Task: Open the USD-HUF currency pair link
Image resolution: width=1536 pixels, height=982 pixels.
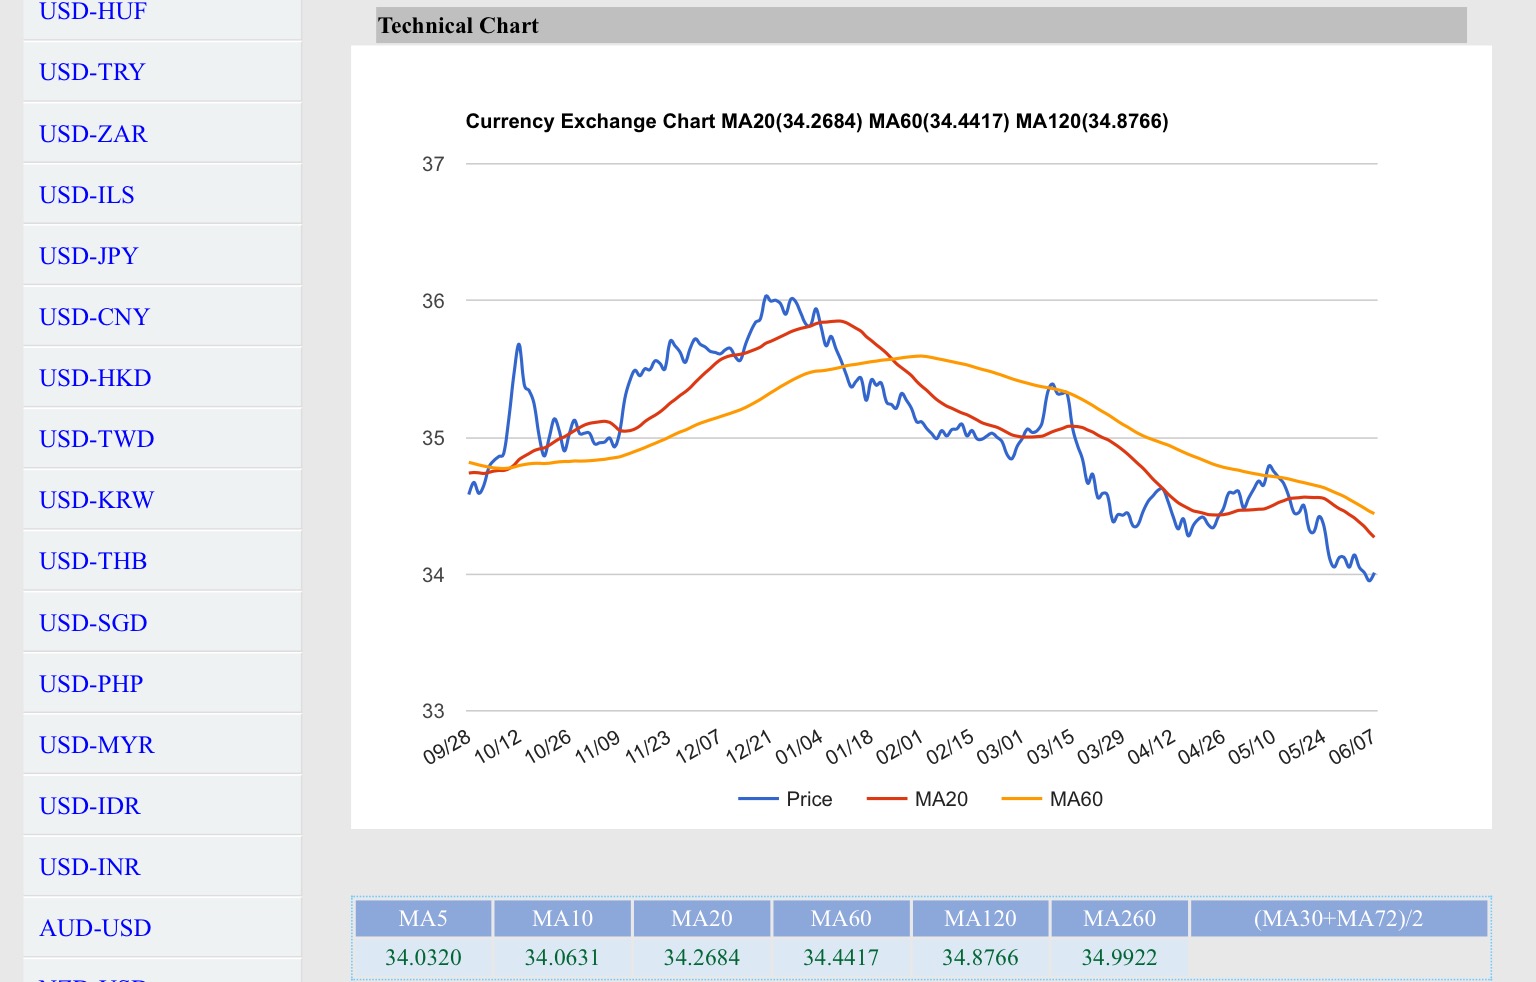Action: point(93,11)
